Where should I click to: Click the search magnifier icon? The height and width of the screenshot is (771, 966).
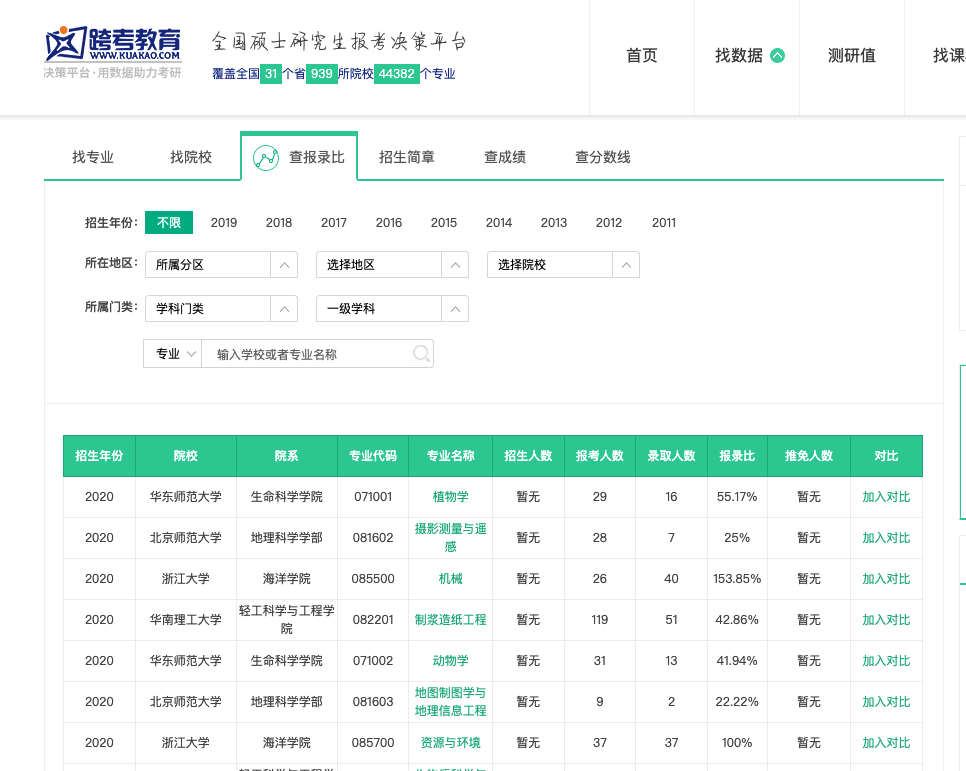click(421, 354)
